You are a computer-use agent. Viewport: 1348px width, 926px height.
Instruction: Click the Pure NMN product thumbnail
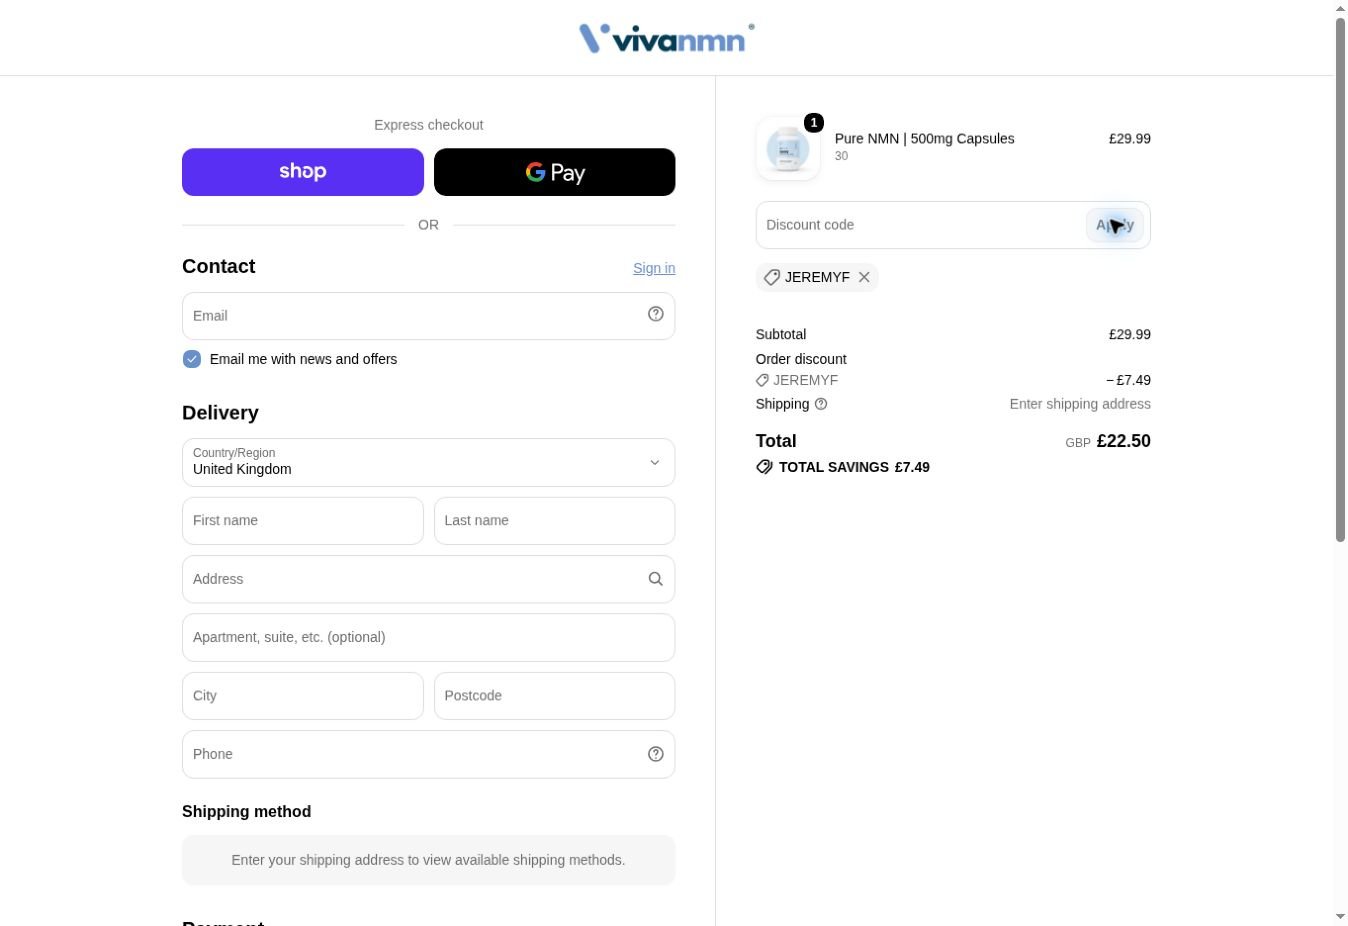[x=788, y=148]
